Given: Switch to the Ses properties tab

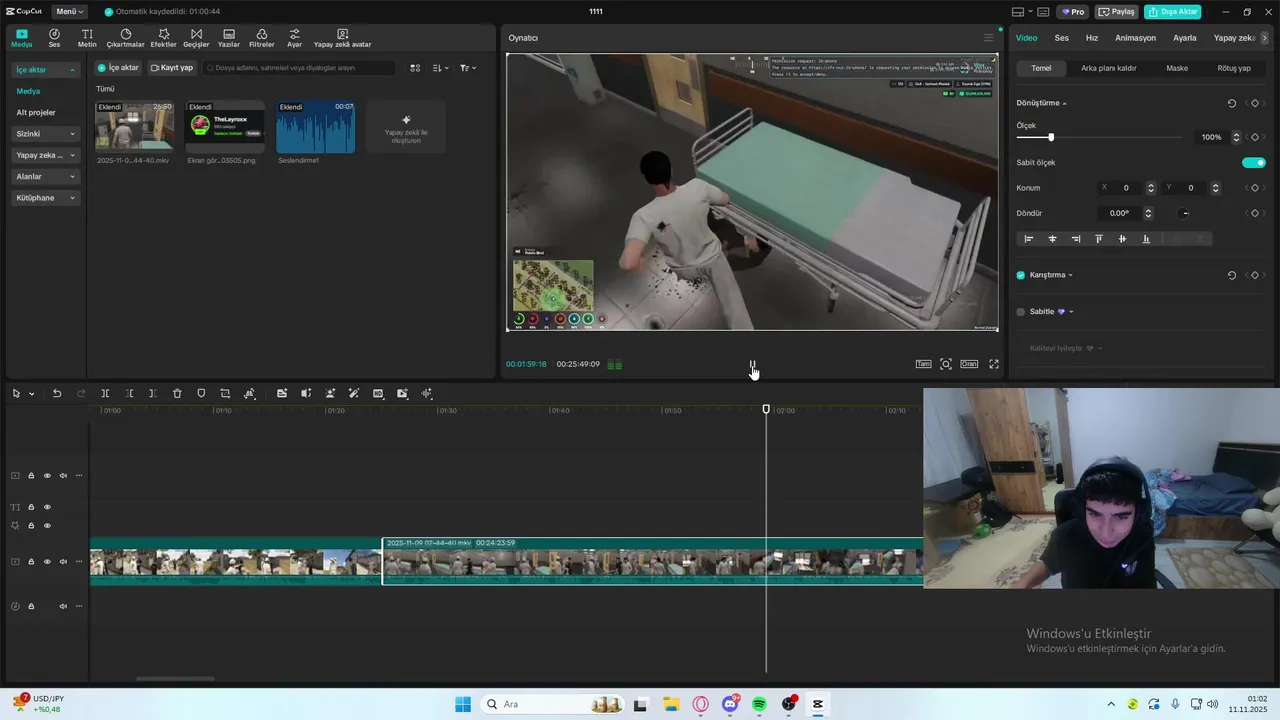Looking at the screenshot, I should [1061, 38].
